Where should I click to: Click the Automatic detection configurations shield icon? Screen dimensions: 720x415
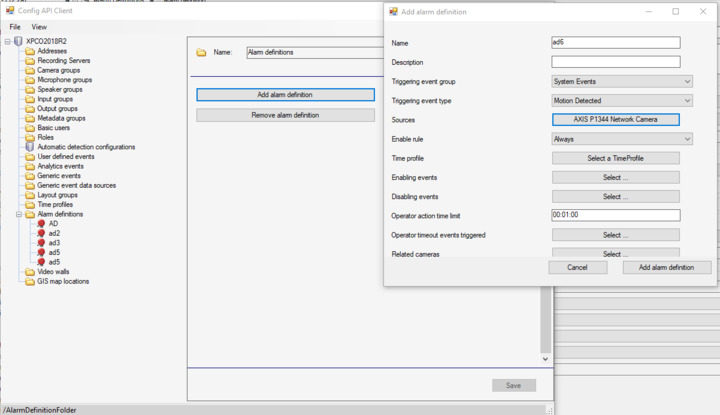[x=29, y=147]
